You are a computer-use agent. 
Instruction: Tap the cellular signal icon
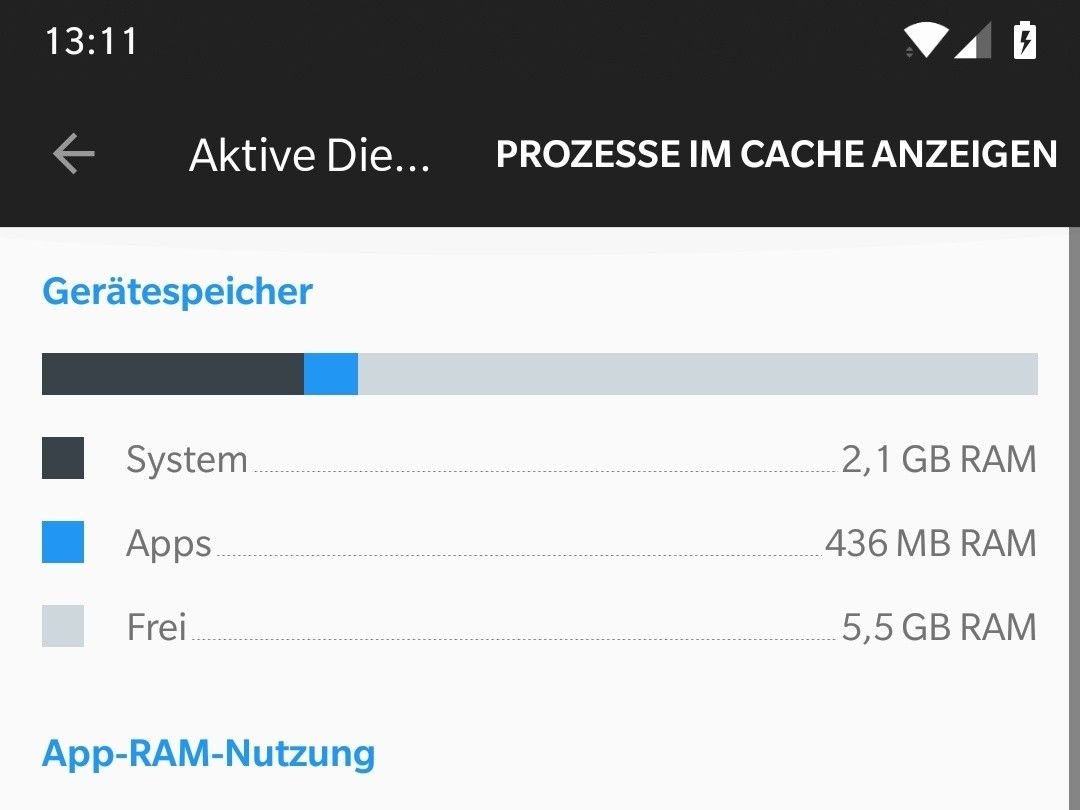[x=973, y=40]
